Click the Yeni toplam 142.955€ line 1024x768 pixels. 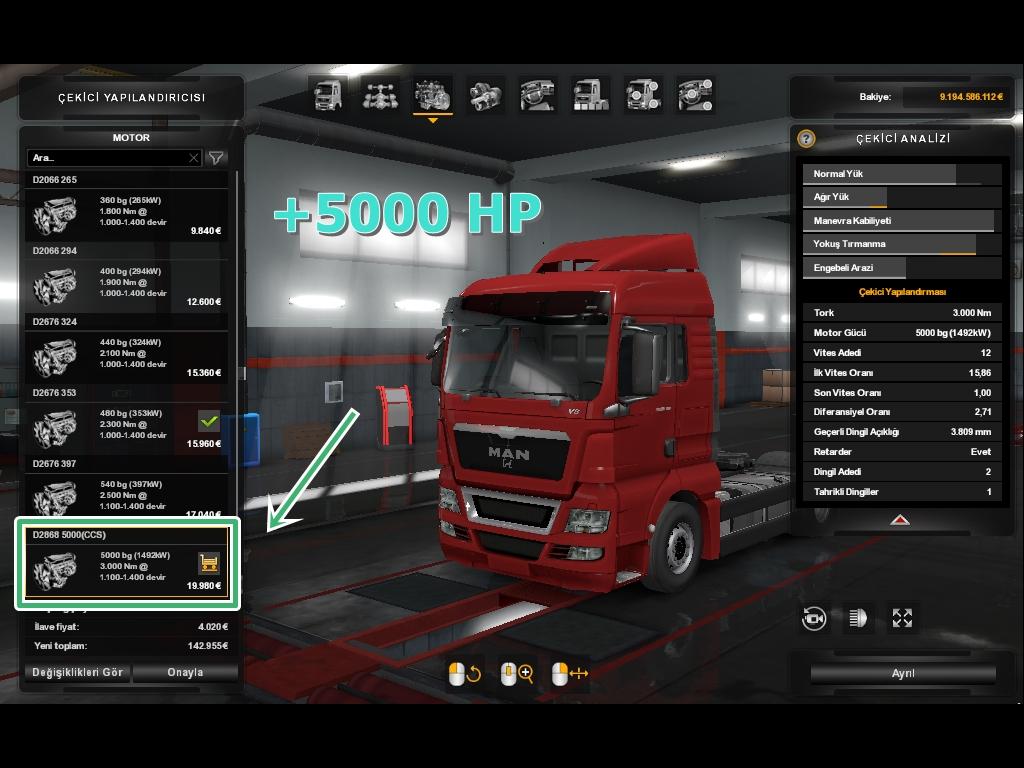[x=131, y=646]
